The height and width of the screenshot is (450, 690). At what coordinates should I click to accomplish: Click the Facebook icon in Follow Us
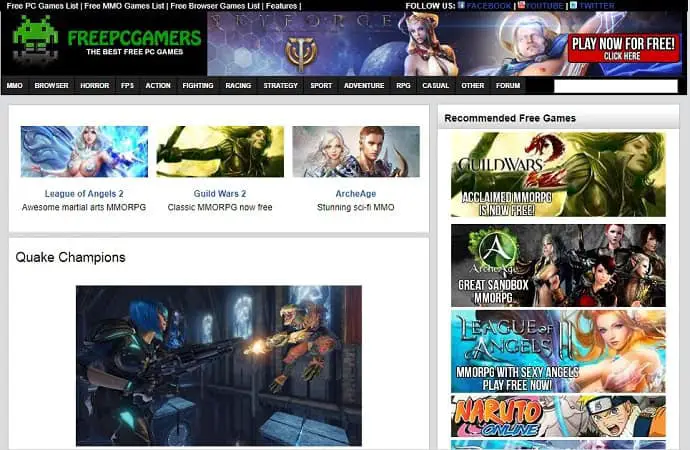click(461, 5)
